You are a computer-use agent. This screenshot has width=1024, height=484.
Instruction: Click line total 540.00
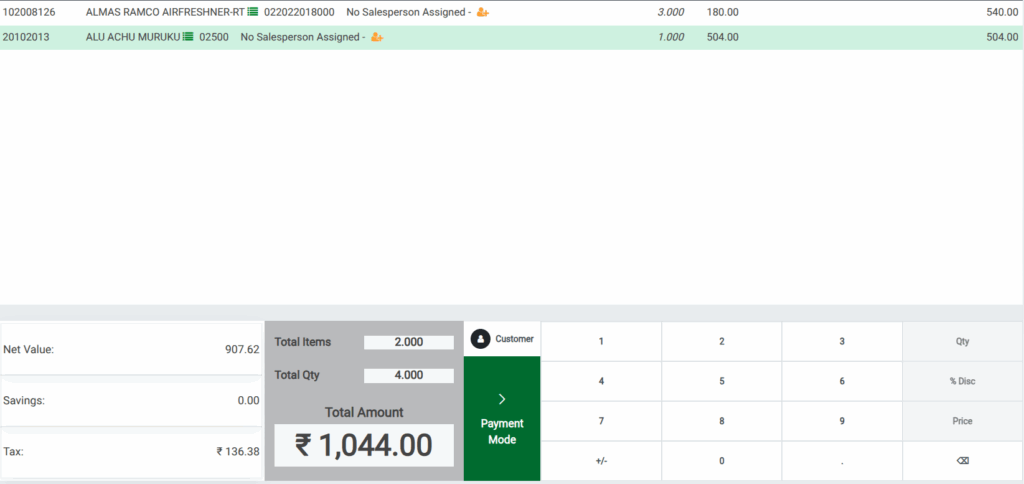pyautogui.click(x=1002, y=12)
